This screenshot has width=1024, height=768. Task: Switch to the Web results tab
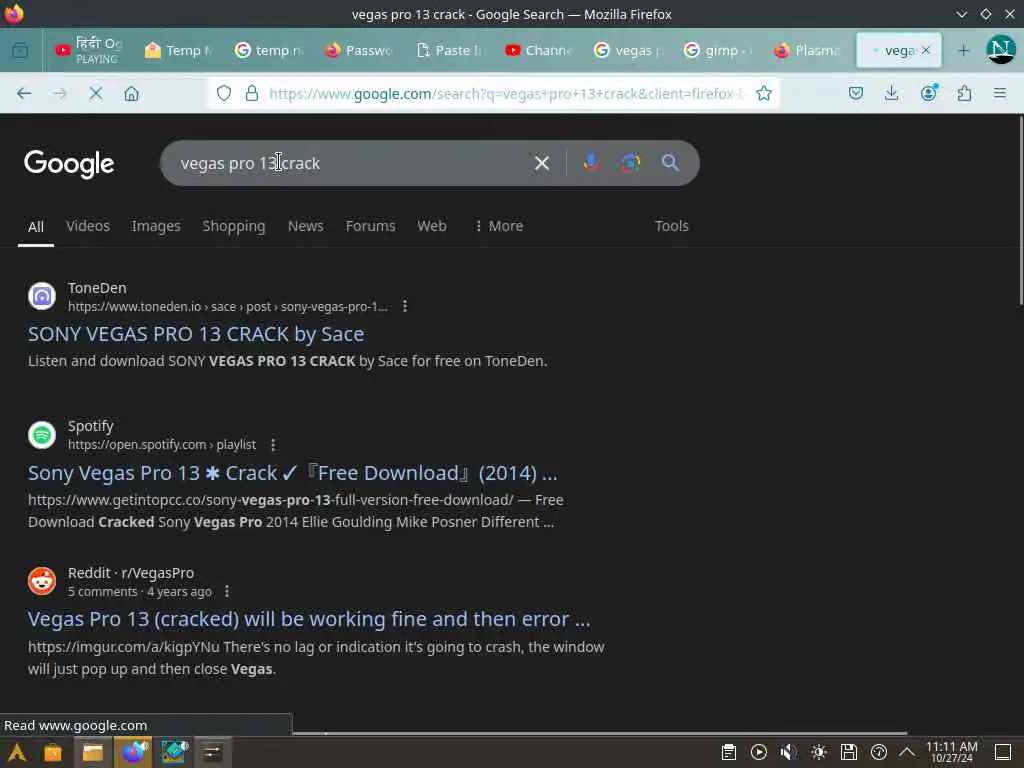pyautogui.click(x=432, y=226)
